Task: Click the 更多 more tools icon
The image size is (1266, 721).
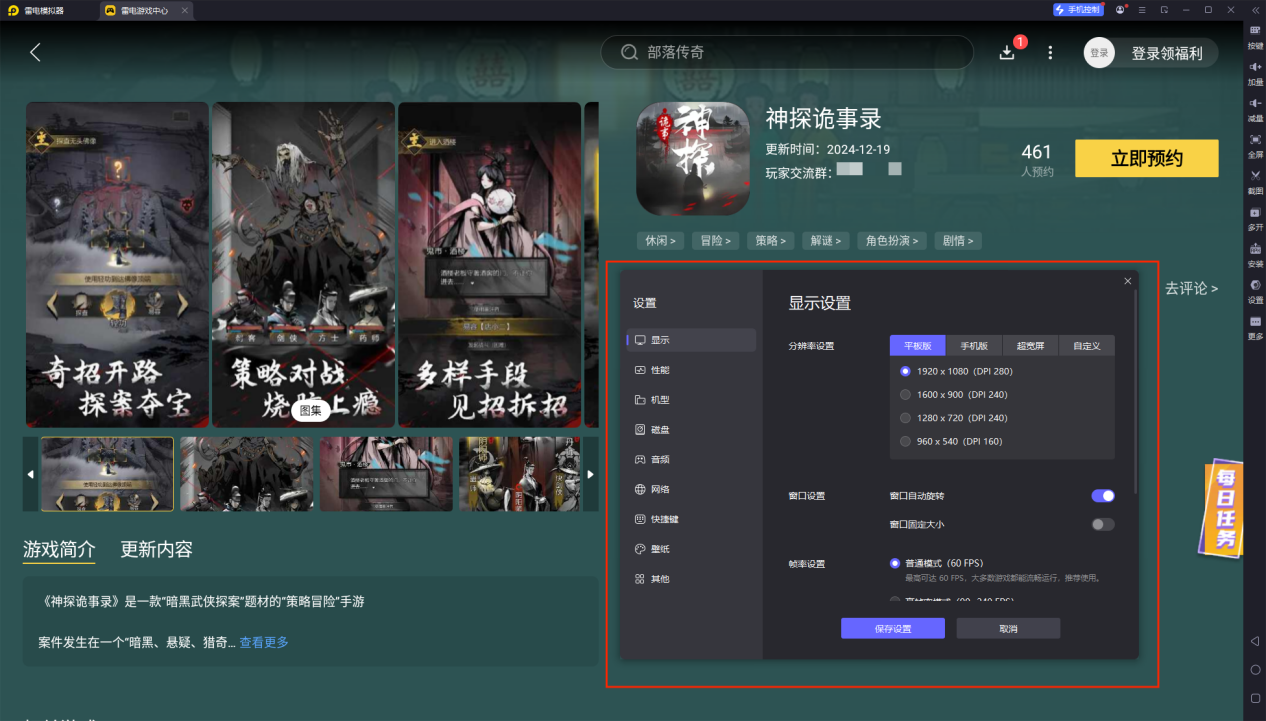Action: click(x=1255, y=327)
